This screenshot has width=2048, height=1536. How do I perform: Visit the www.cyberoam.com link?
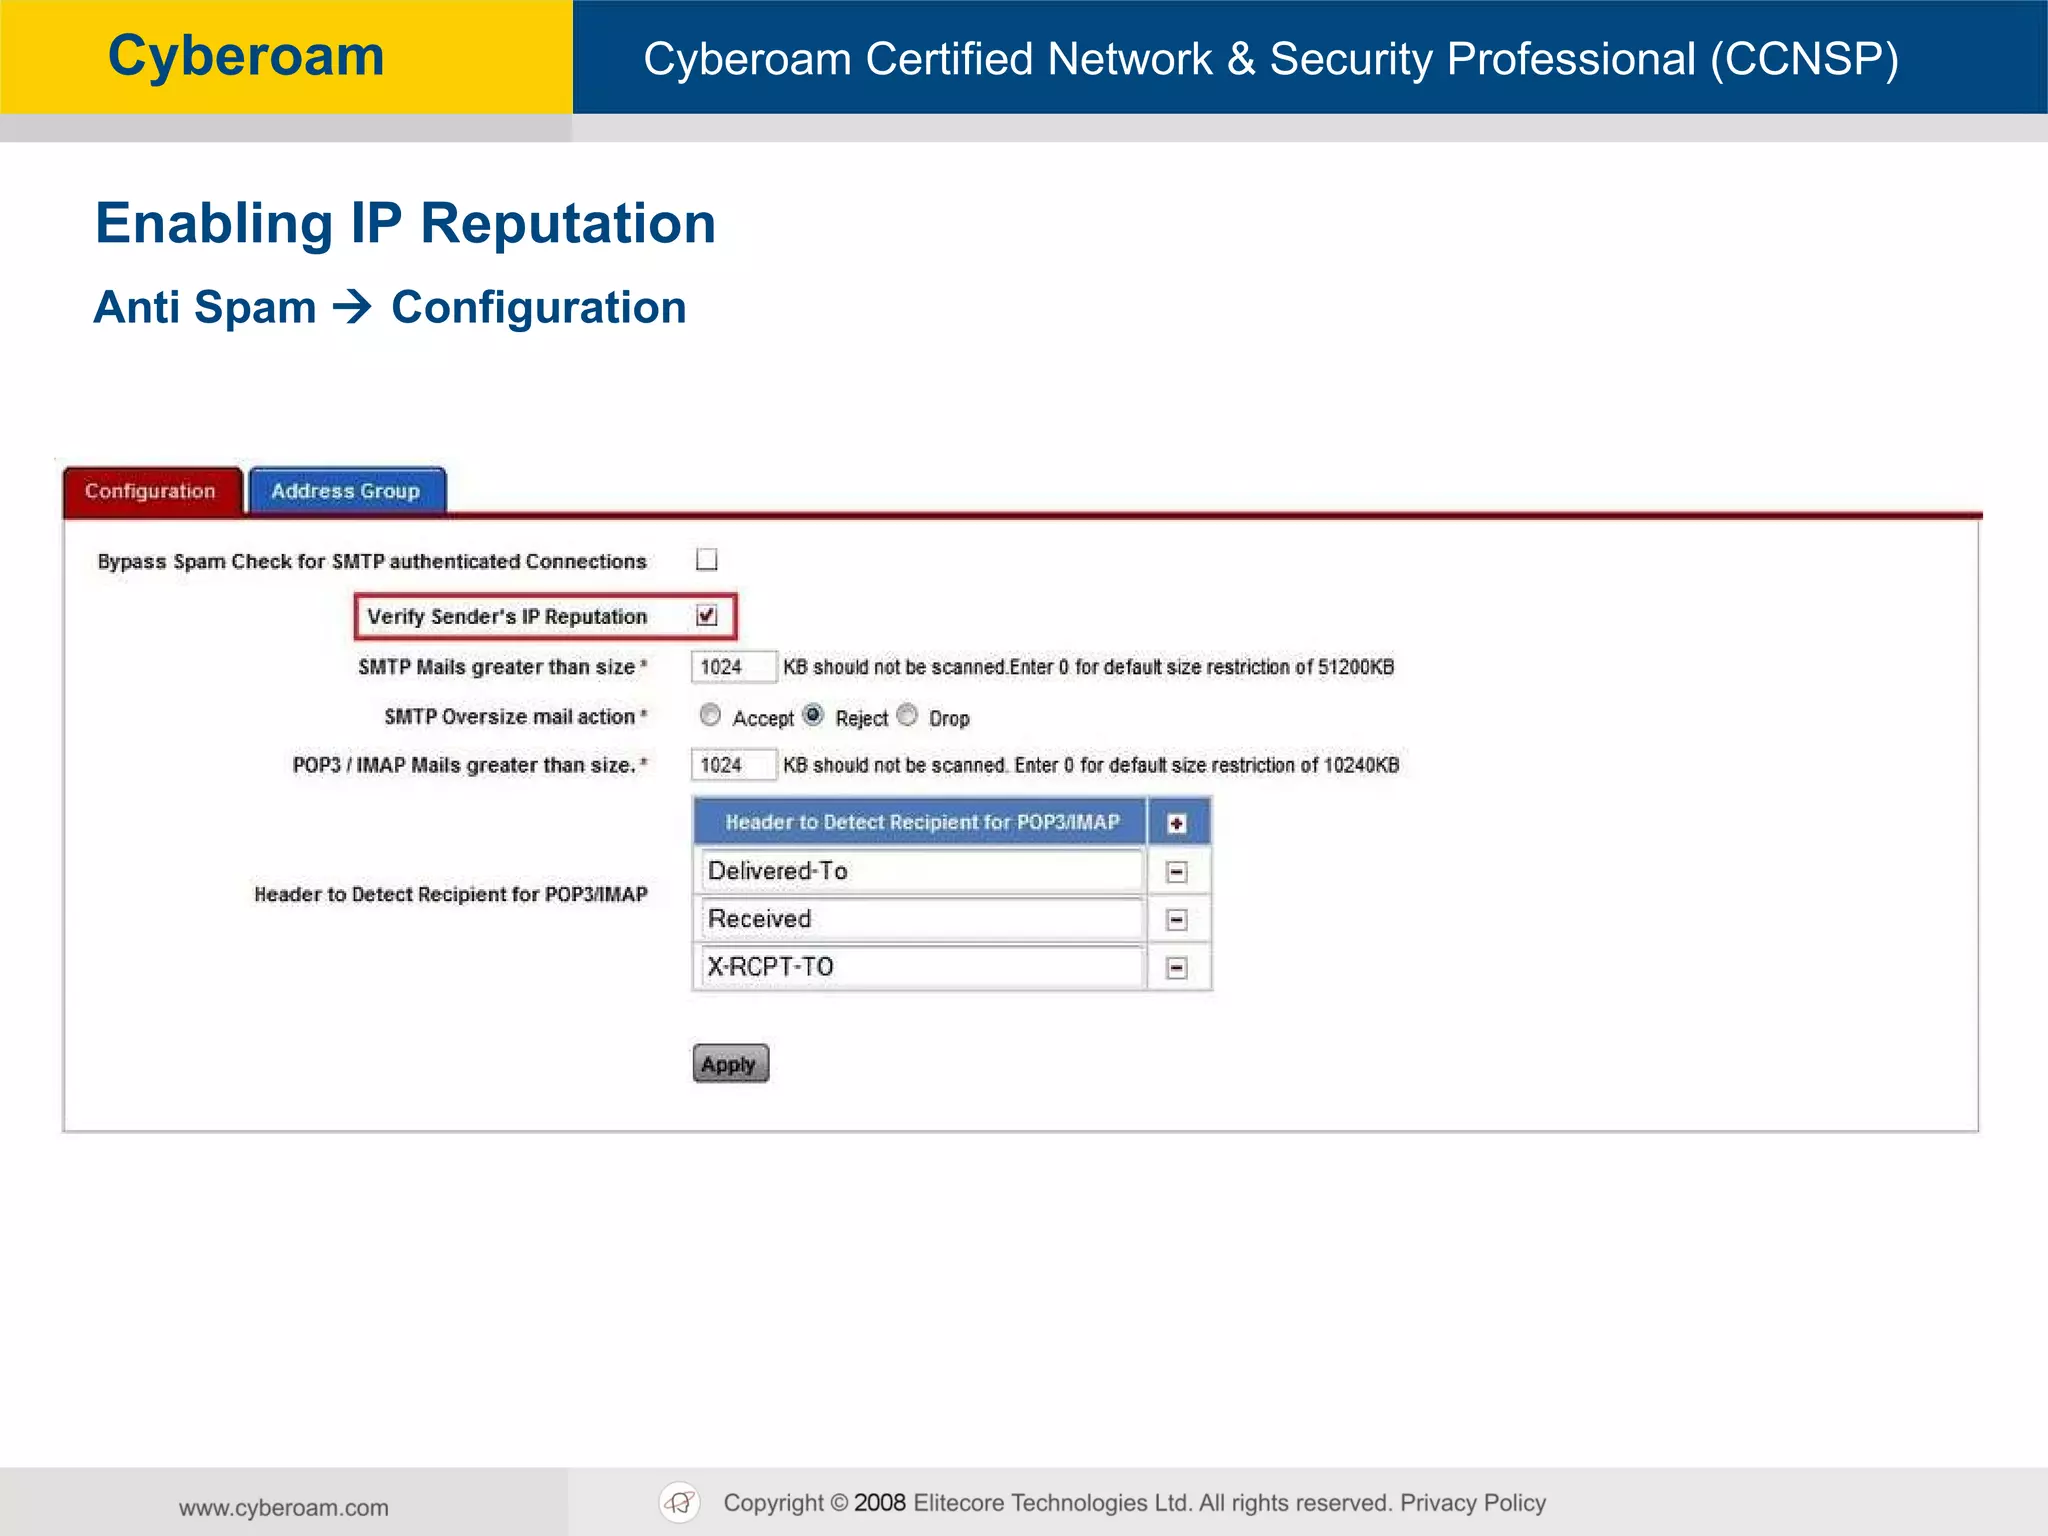(284, 1508)
